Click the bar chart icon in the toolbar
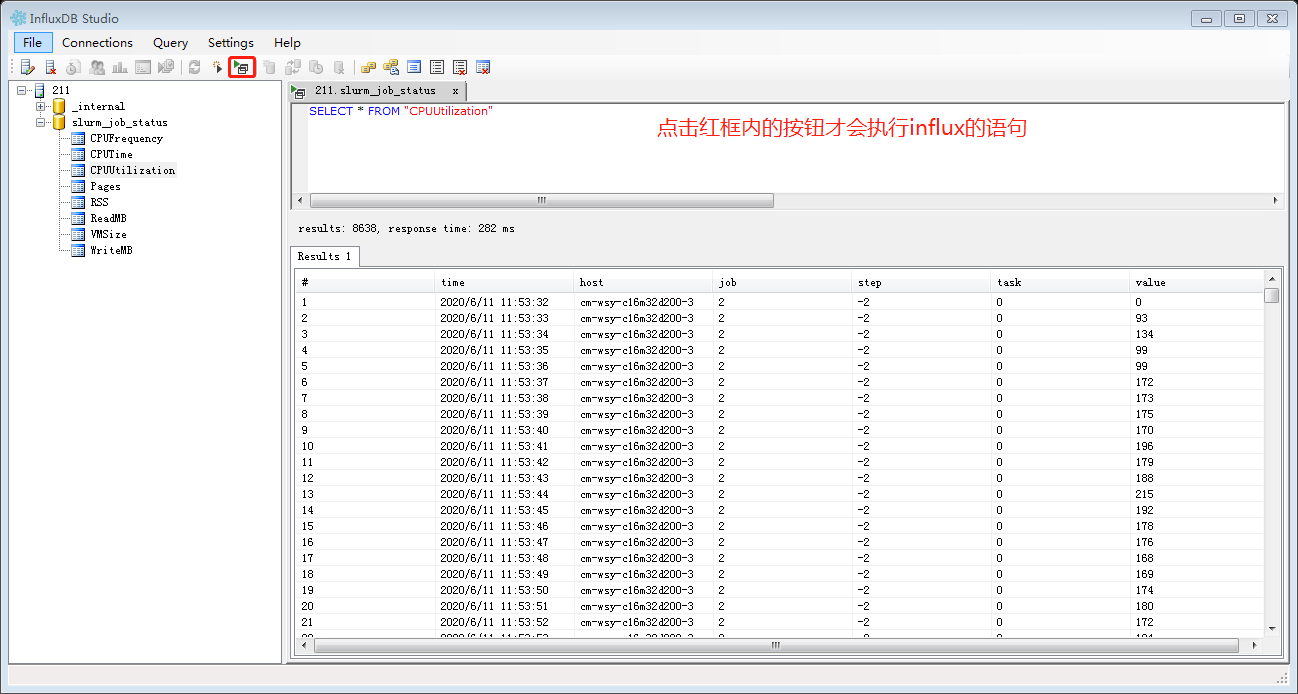This screenshot has height=694, width=1298. 118,67
